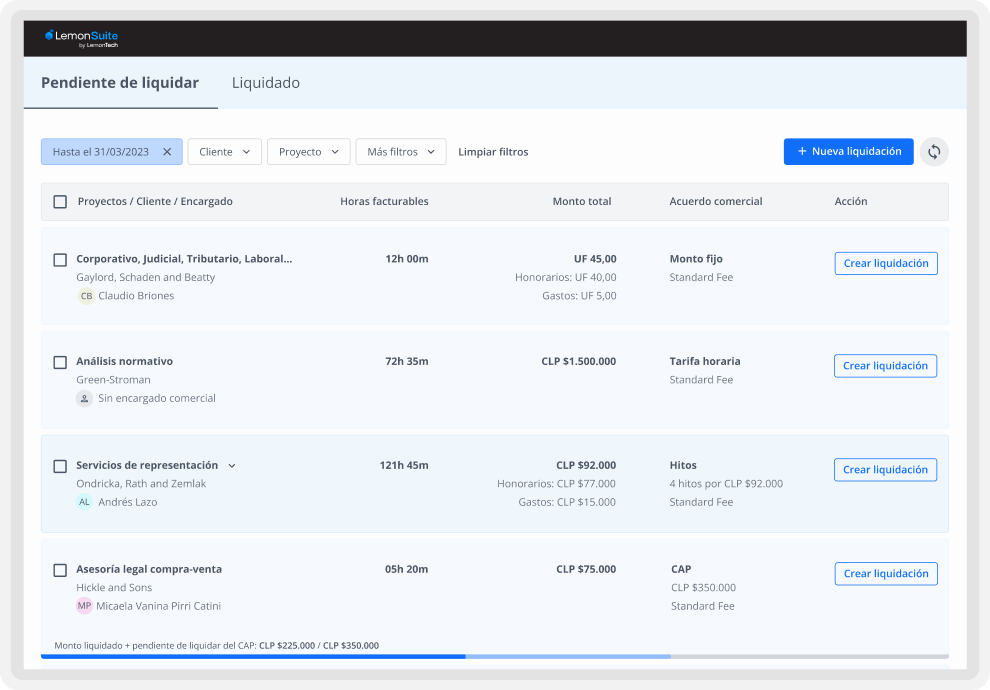
Task: Click the Hitos agreement label
Action: pyautogui.click(x=683, y=465)
